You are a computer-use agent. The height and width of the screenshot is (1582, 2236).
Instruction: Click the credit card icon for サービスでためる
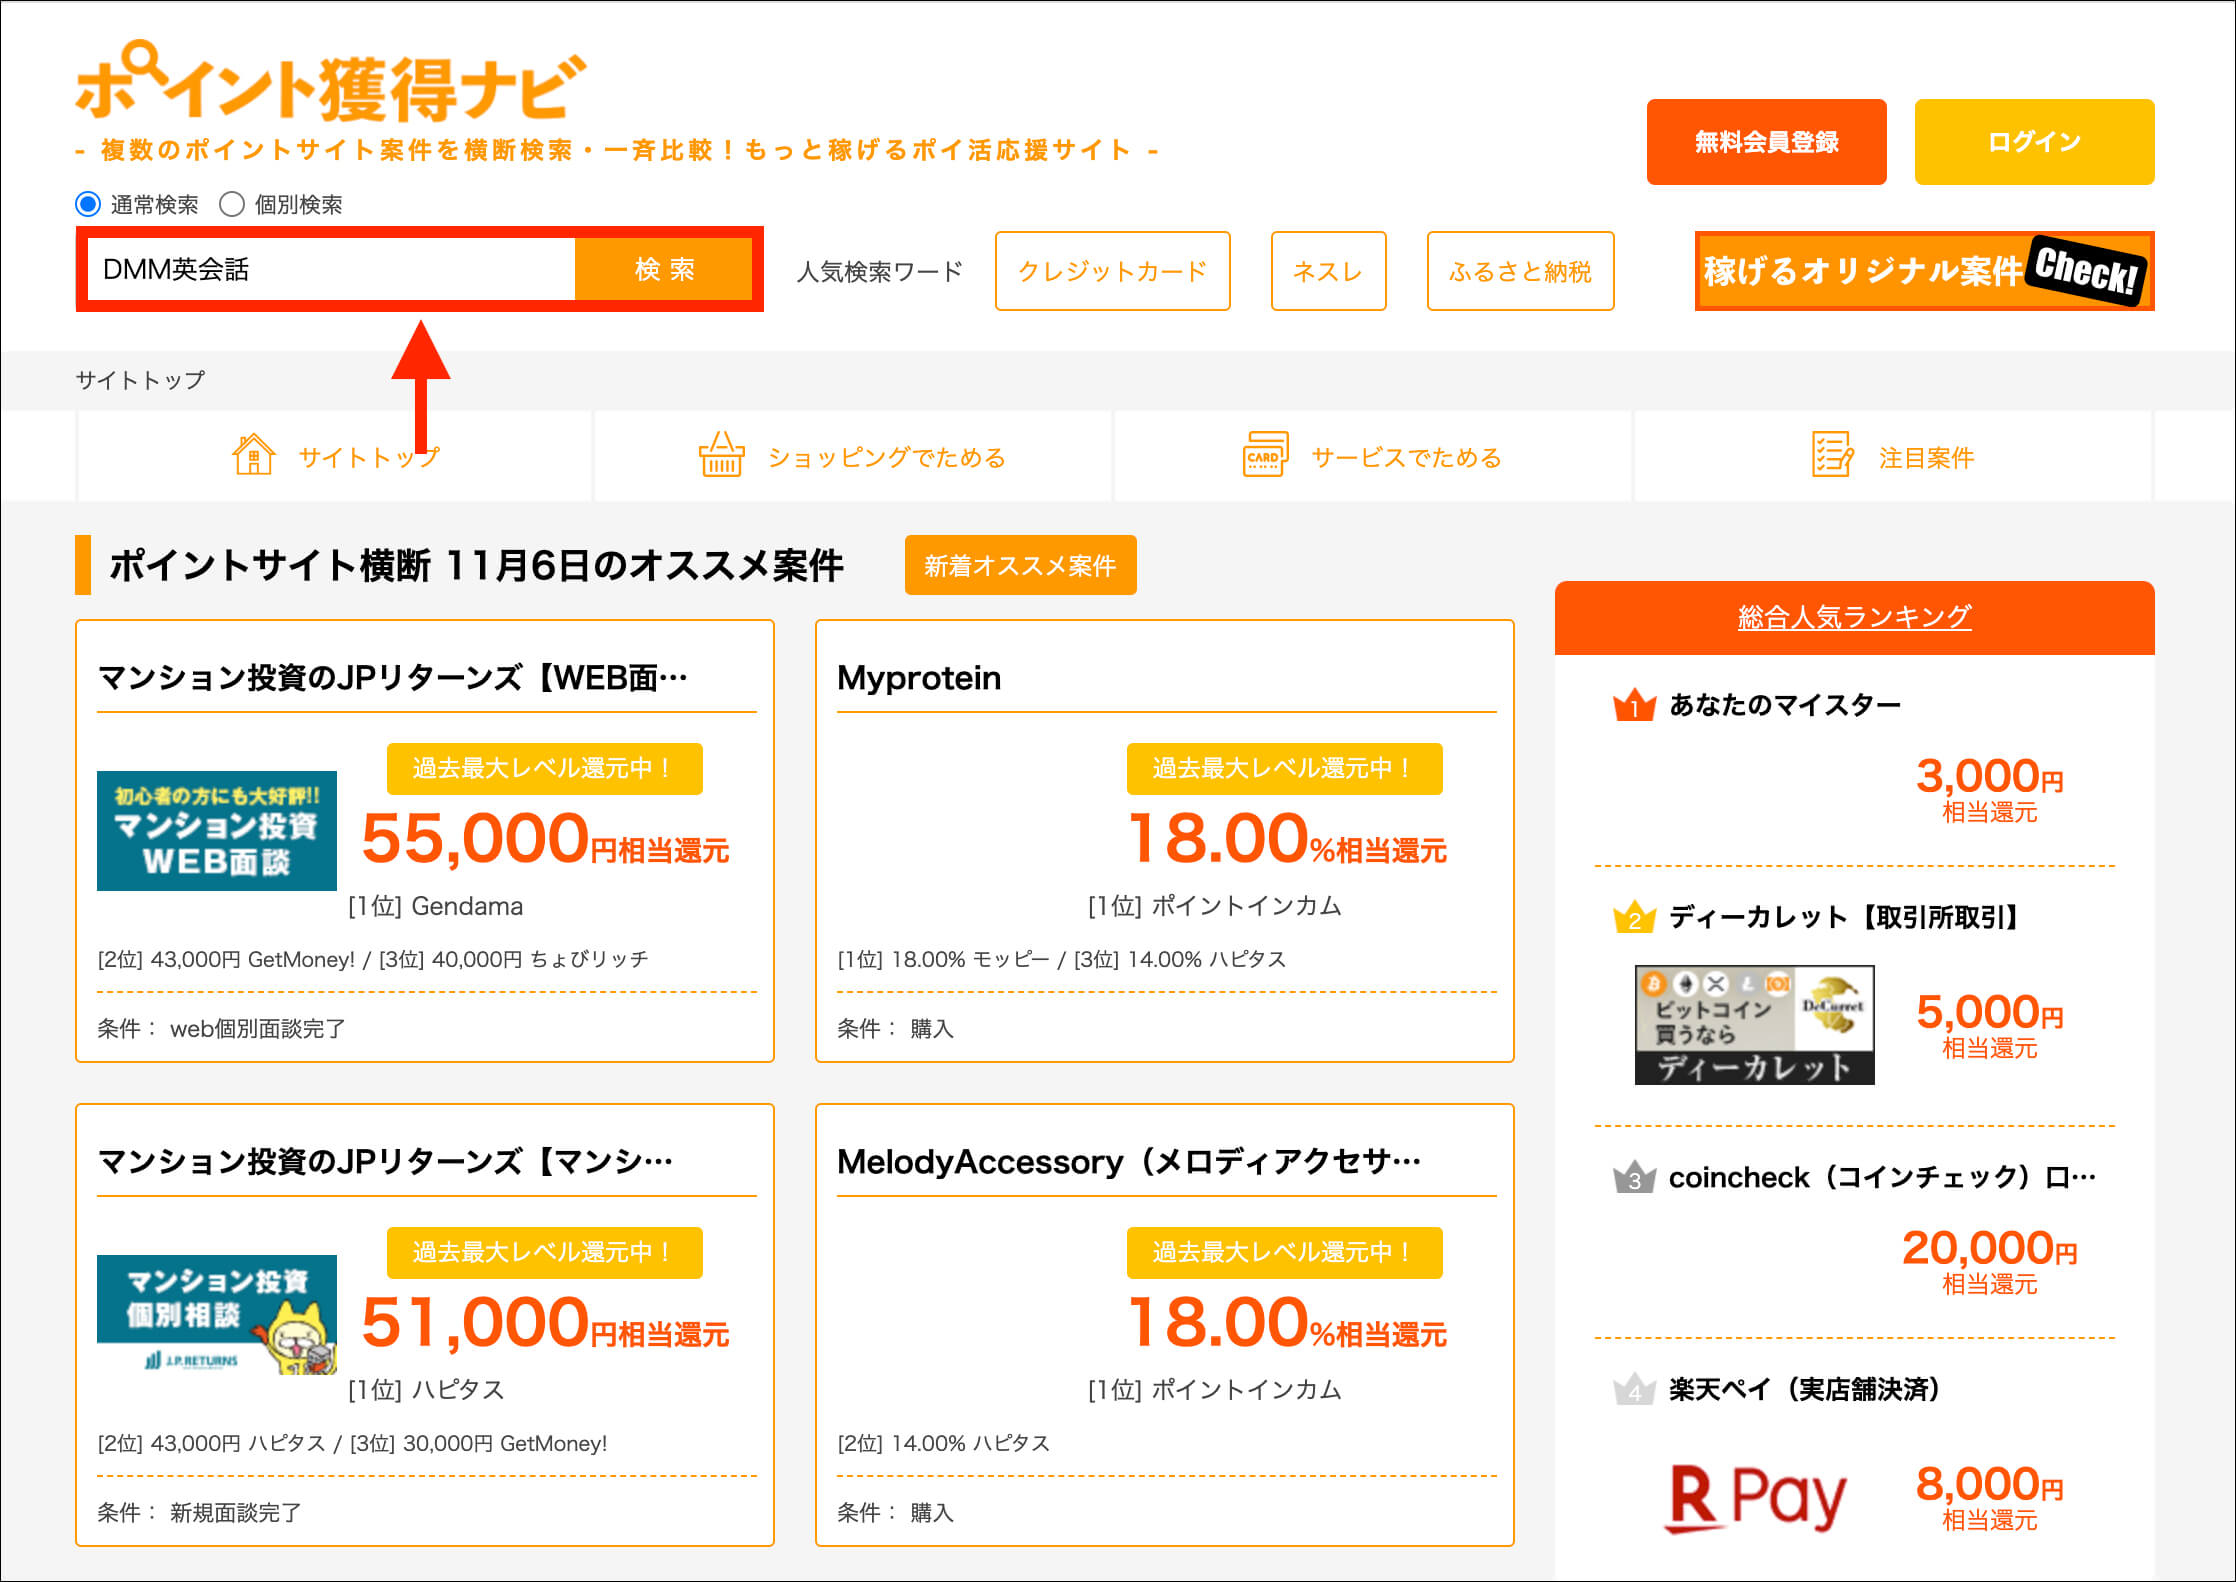1265,456
